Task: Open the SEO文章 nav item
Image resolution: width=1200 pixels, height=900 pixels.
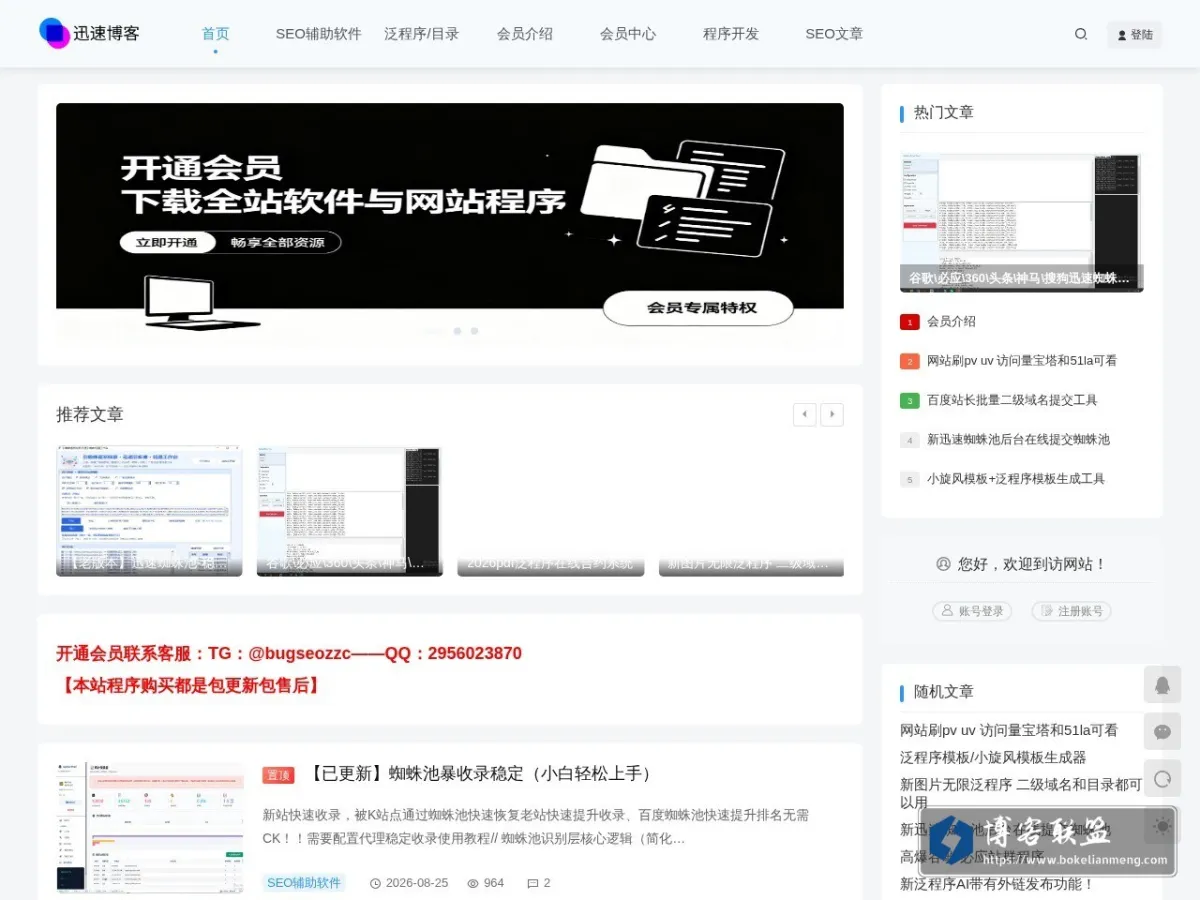Action: [834, 34]
